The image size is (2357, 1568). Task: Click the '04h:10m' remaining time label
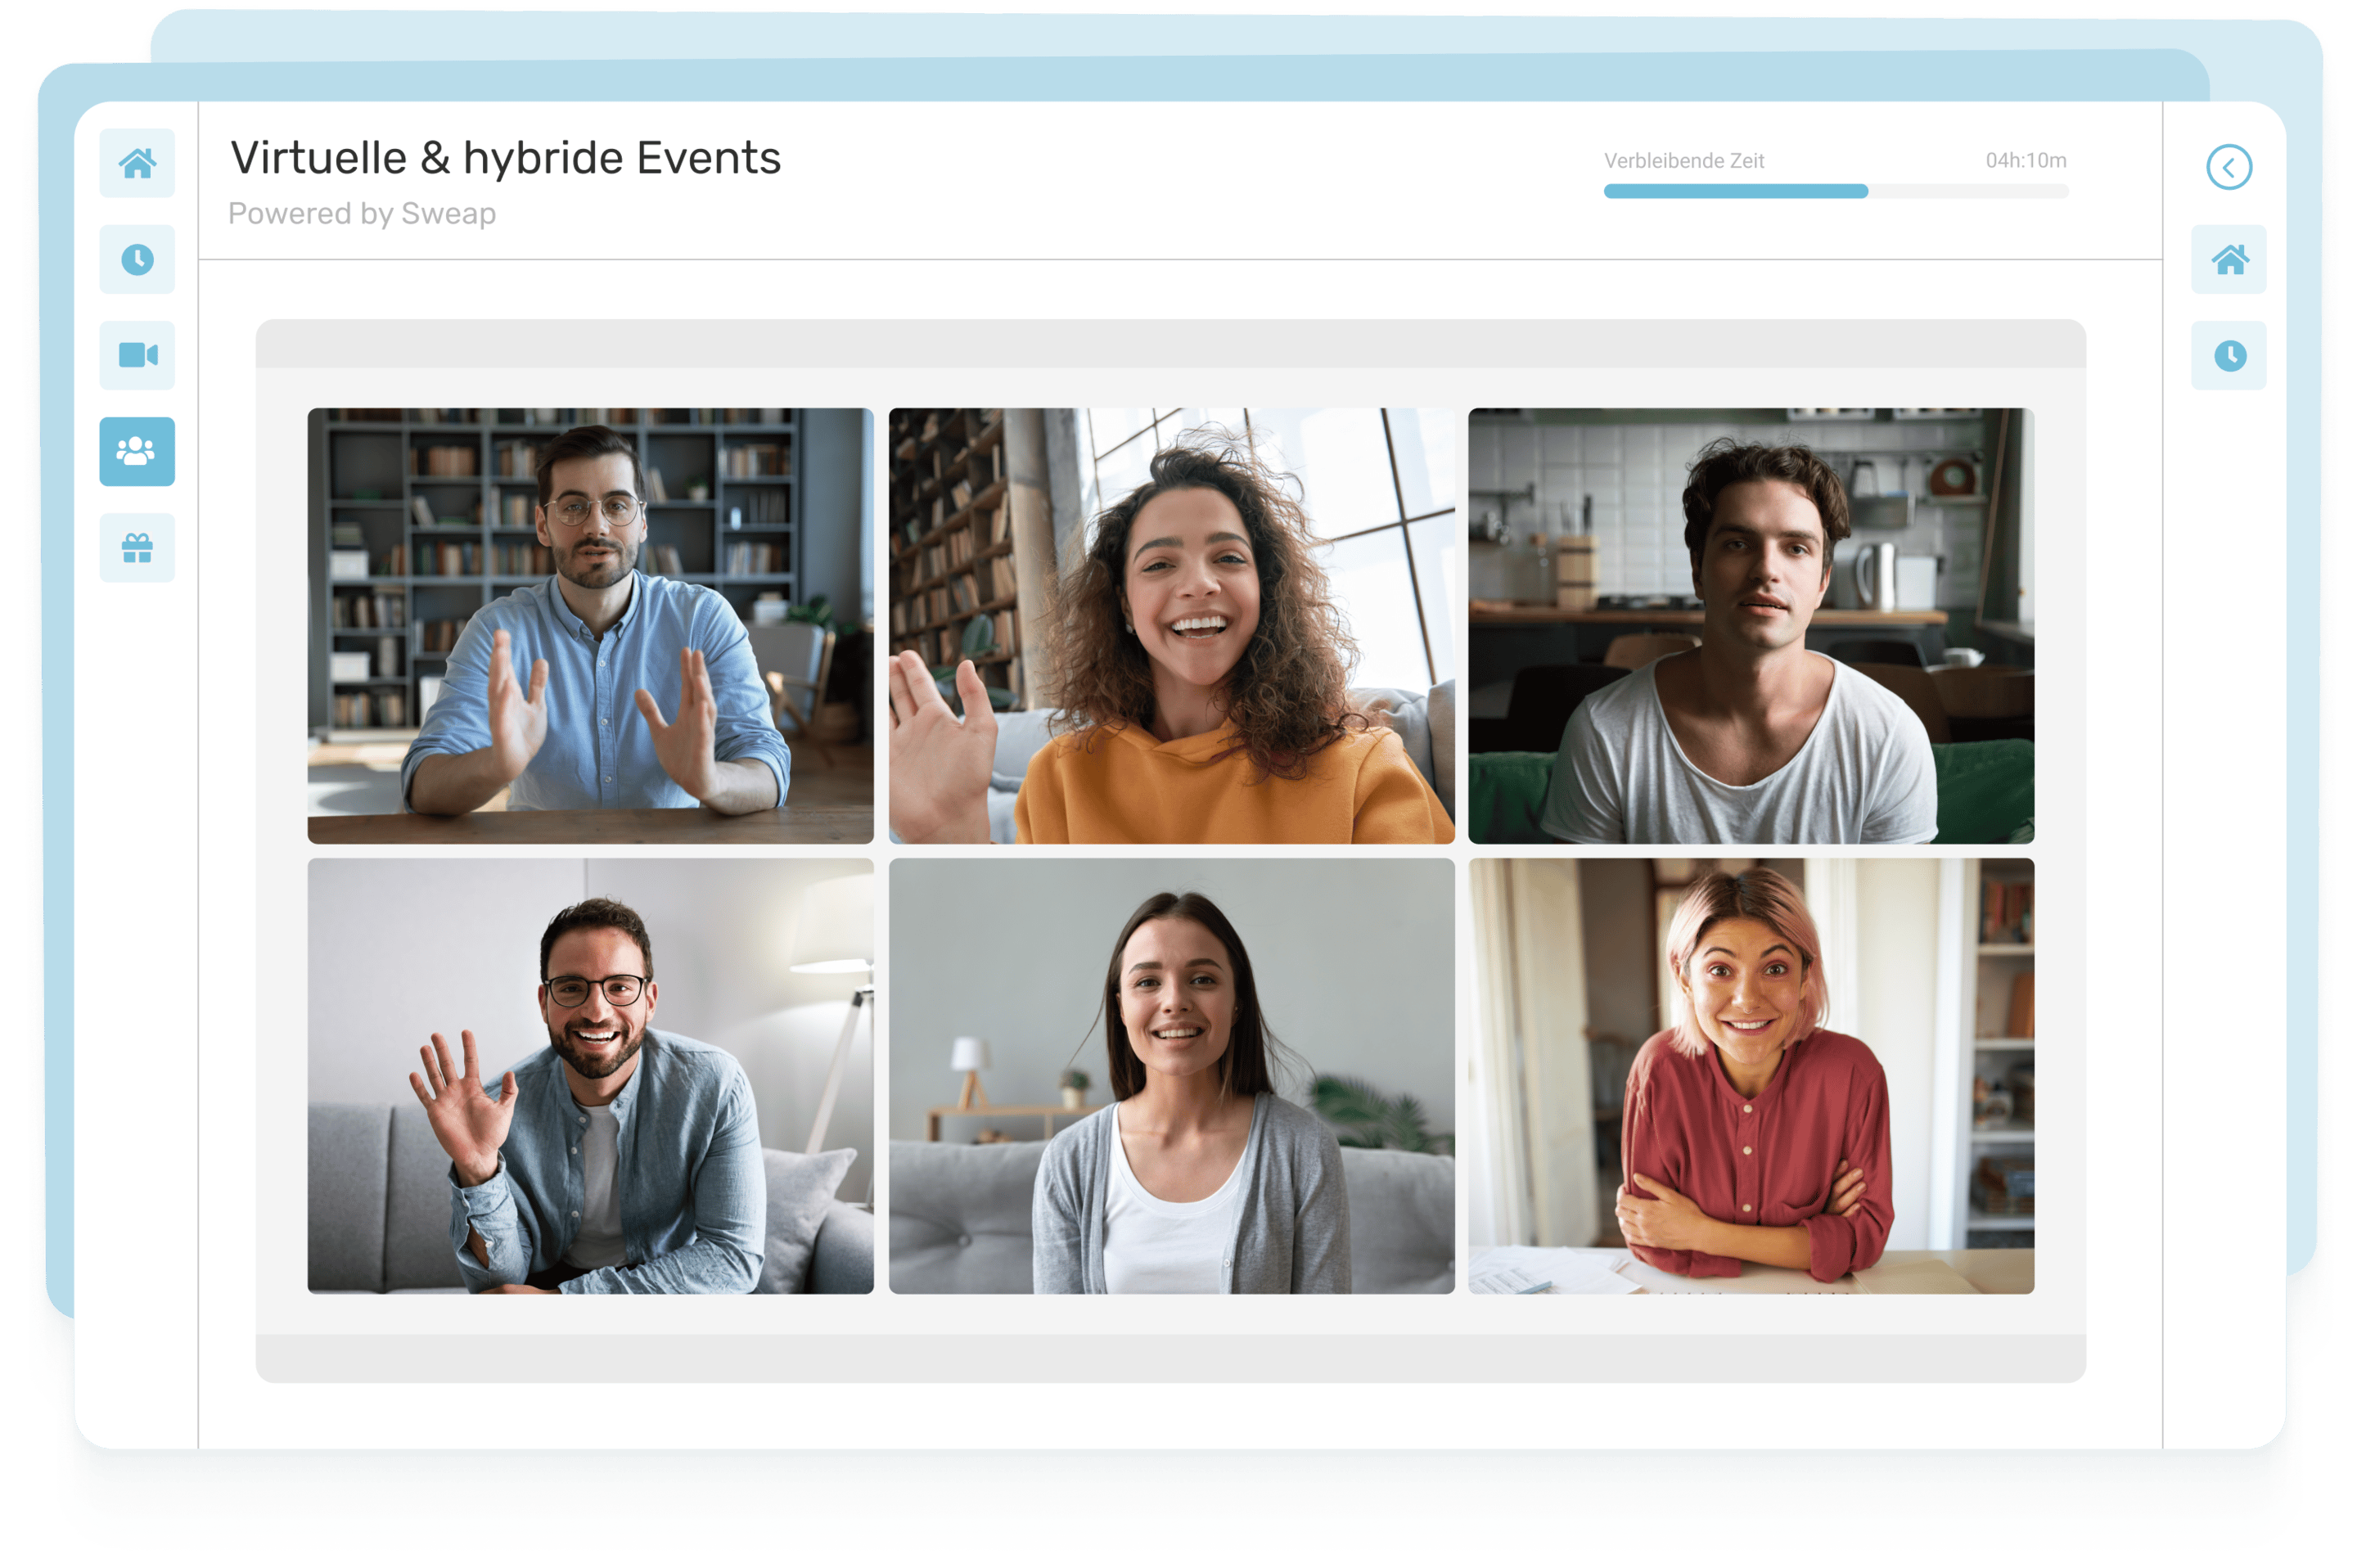[2025, 160]
